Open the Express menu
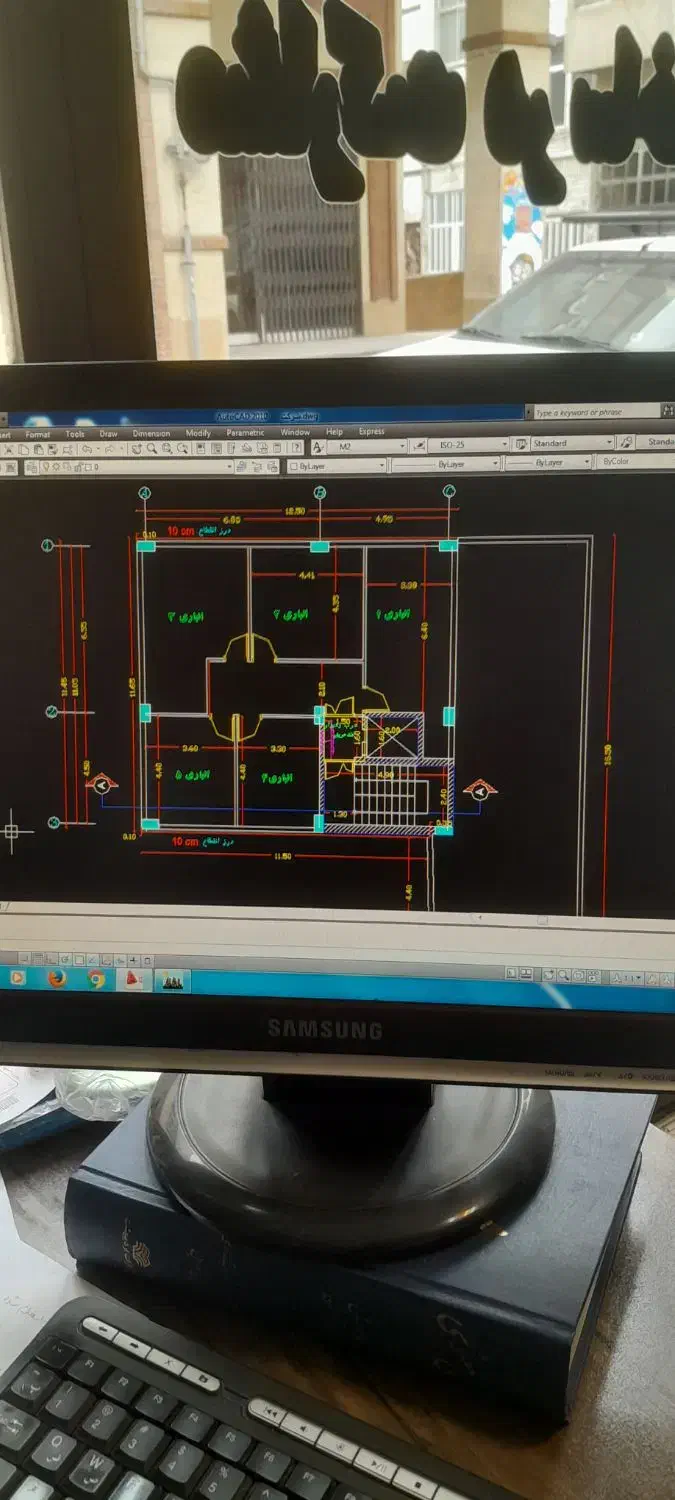This screenshot has width=675, height=1500. point(371,431)
